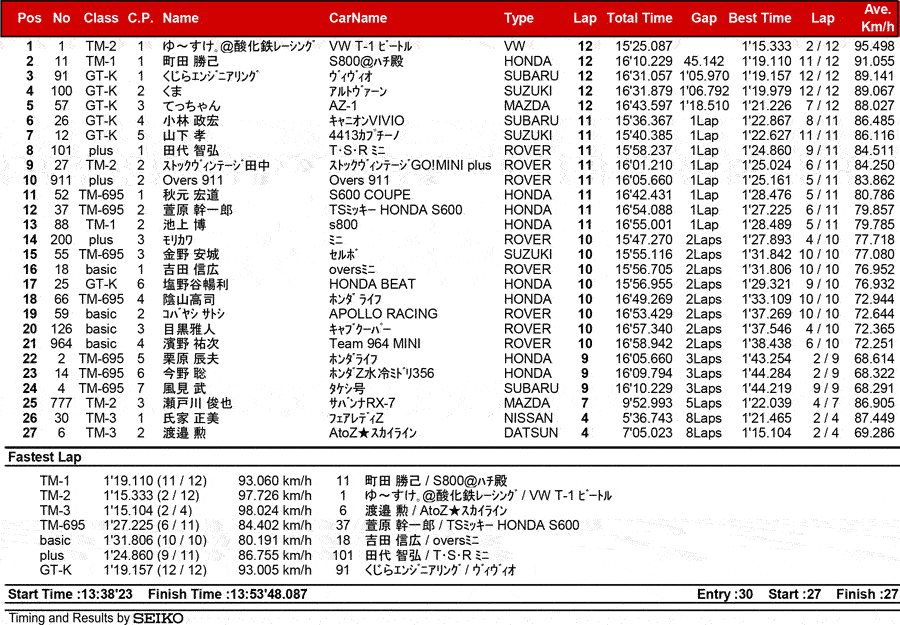Select the name '瀬戸川 俊也'
The image size is (900, 625).
tap(197, 403)
